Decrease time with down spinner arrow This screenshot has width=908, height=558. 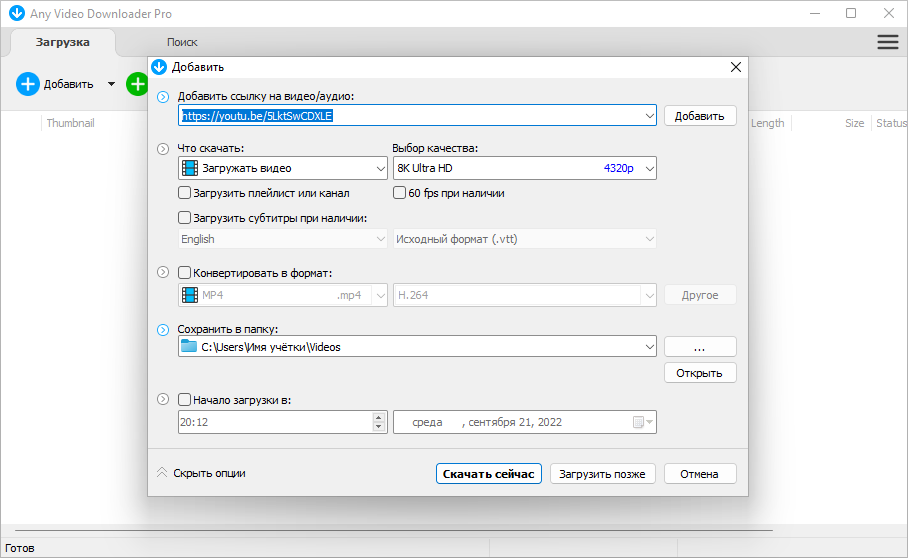tap(378, 427)
